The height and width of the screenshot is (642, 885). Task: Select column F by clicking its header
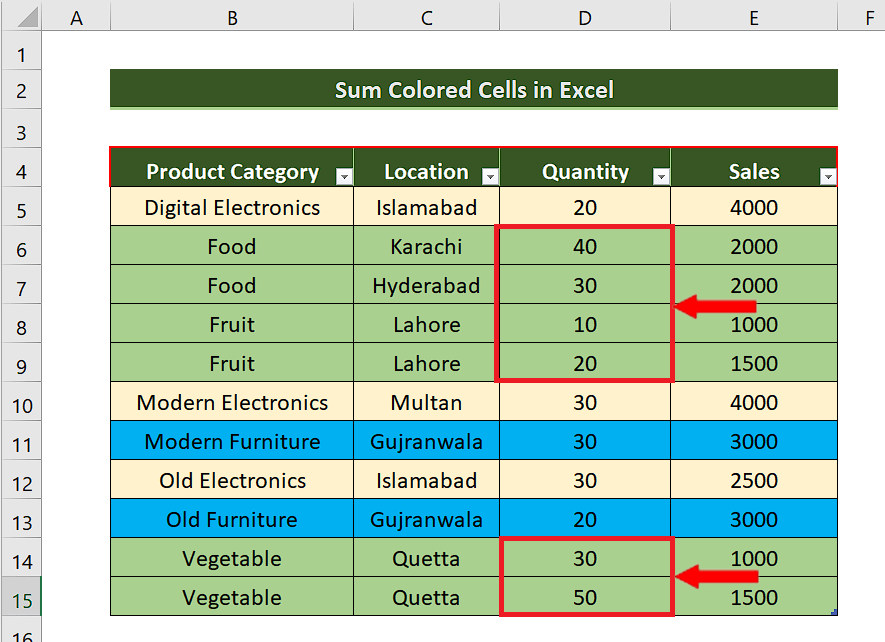coord(870,17)
